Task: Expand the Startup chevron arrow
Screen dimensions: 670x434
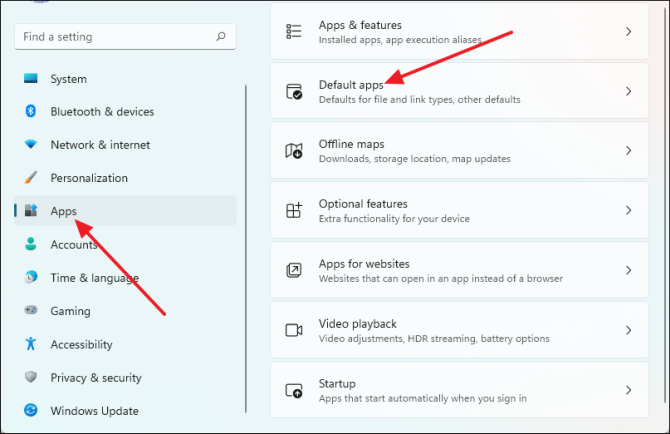Action: click(628, 390)
